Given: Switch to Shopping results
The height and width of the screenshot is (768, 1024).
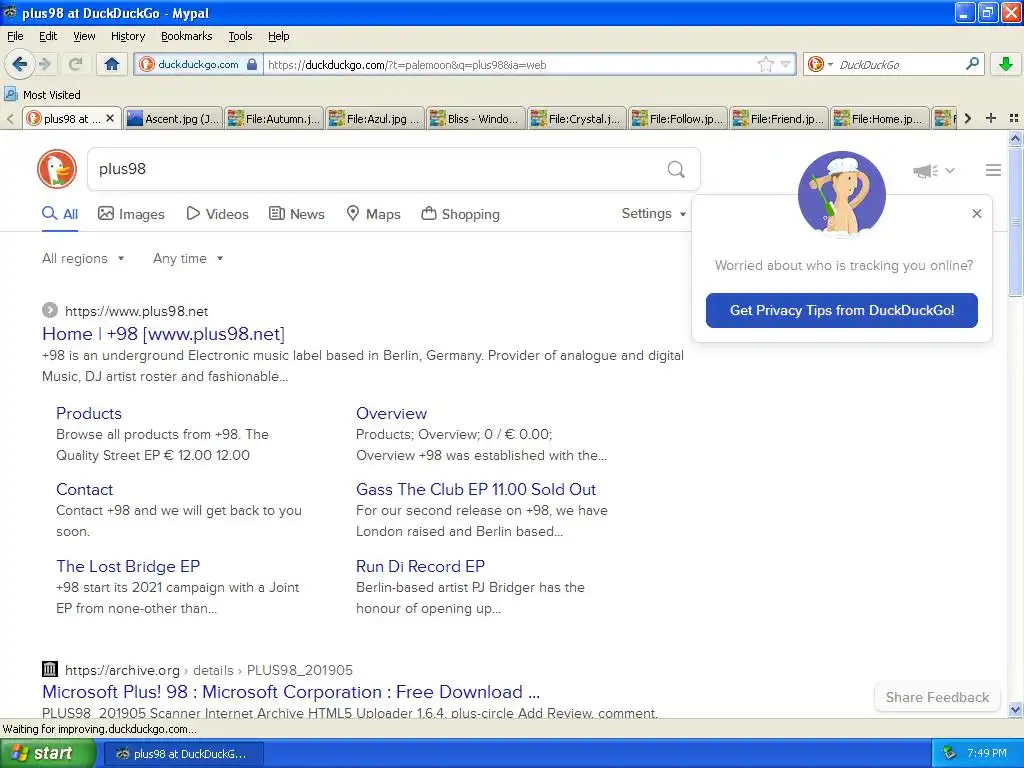Looking at the screenshot, I should [x=460, y=214].
